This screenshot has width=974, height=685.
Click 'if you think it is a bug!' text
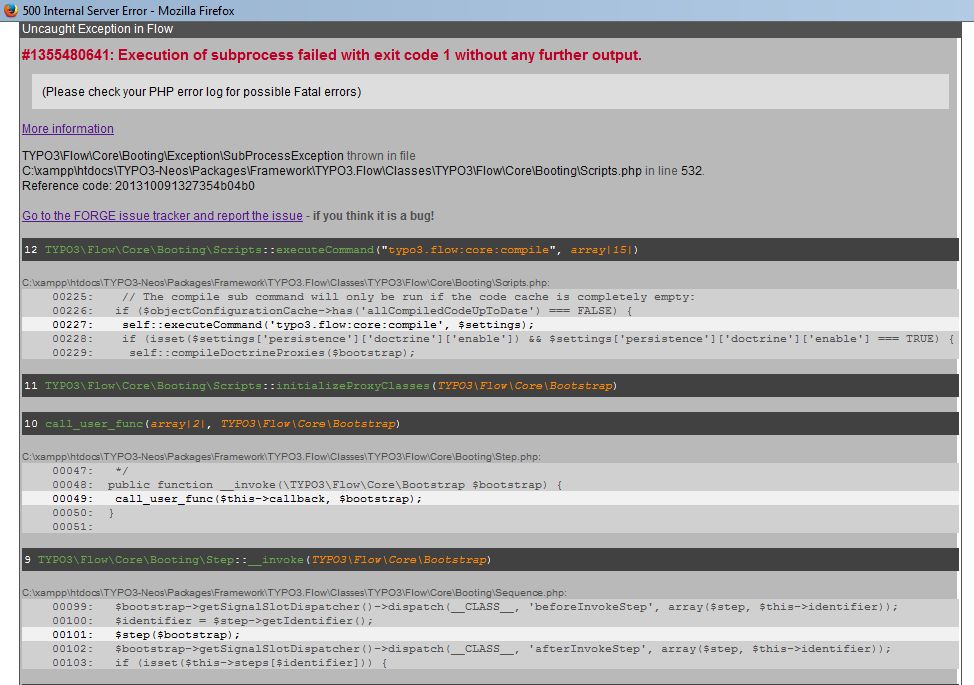pos(373,215)
